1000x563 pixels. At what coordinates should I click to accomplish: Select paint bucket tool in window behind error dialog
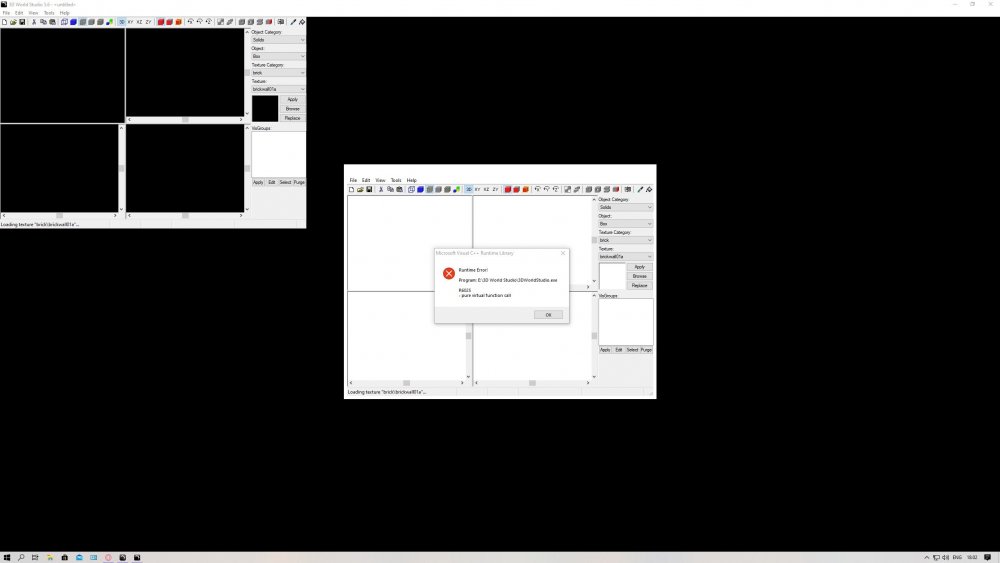point(649,189)
